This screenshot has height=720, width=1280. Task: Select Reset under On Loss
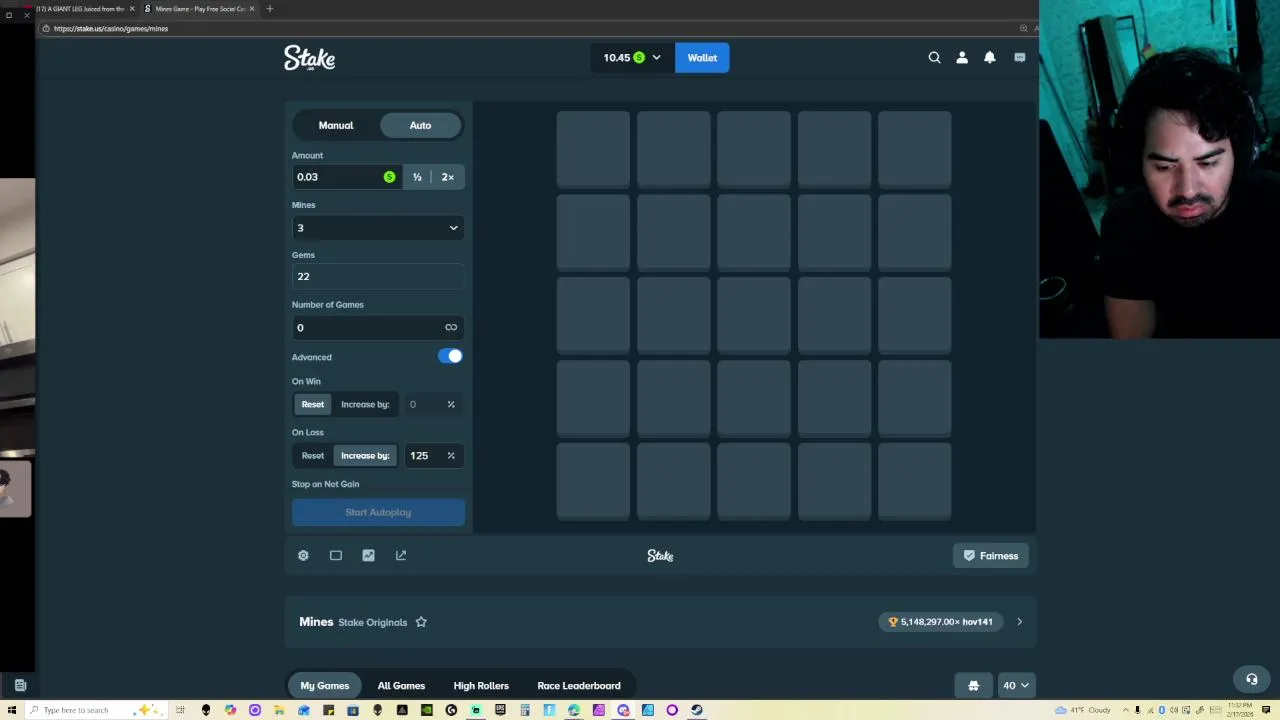coord(312,455)
